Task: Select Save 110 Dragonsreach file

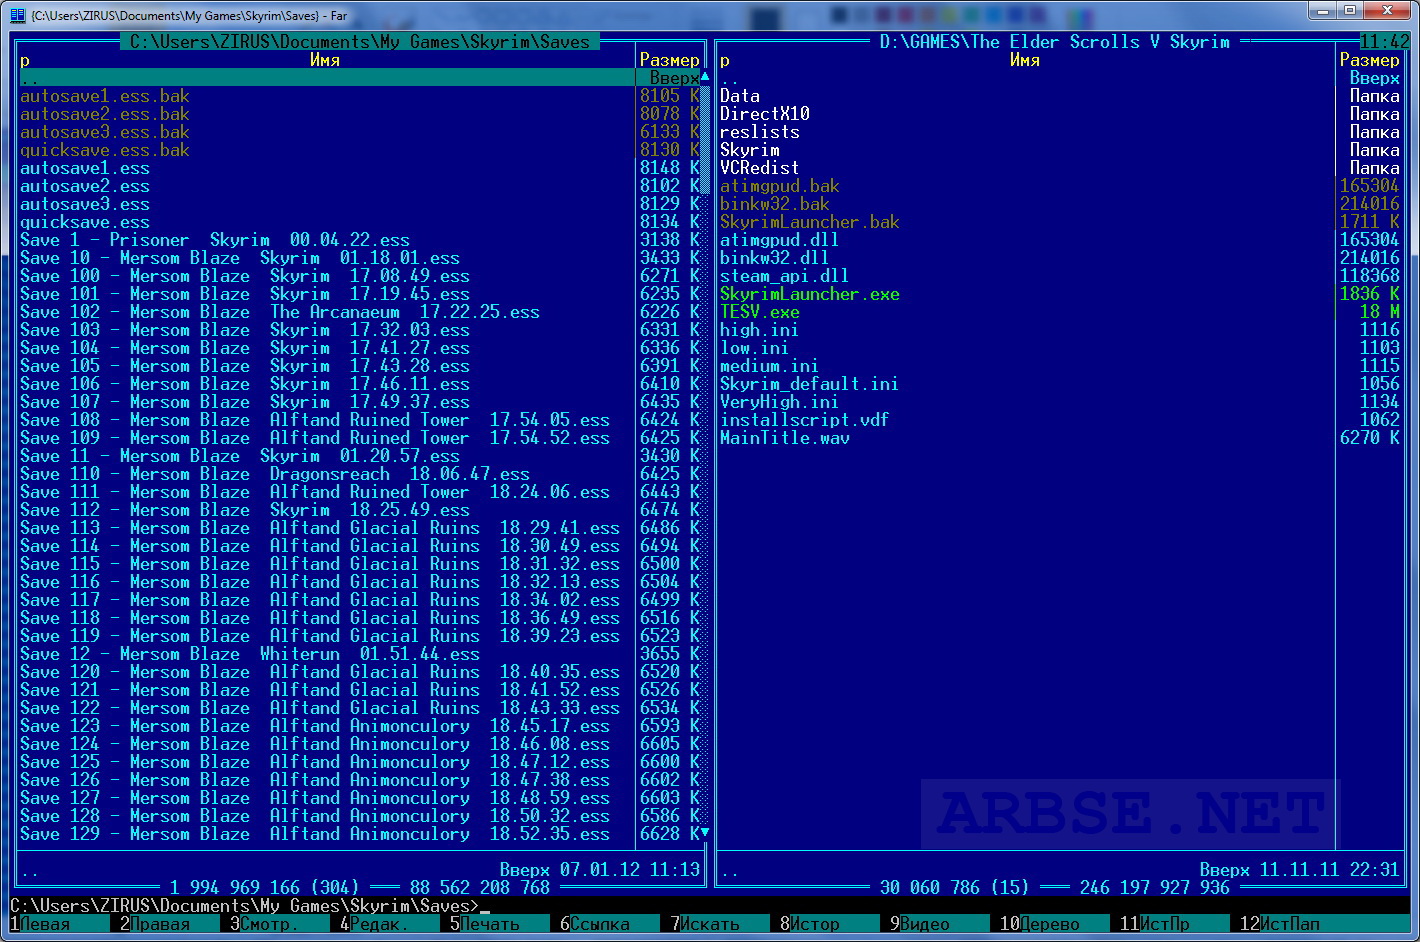Action: [275, 474]
